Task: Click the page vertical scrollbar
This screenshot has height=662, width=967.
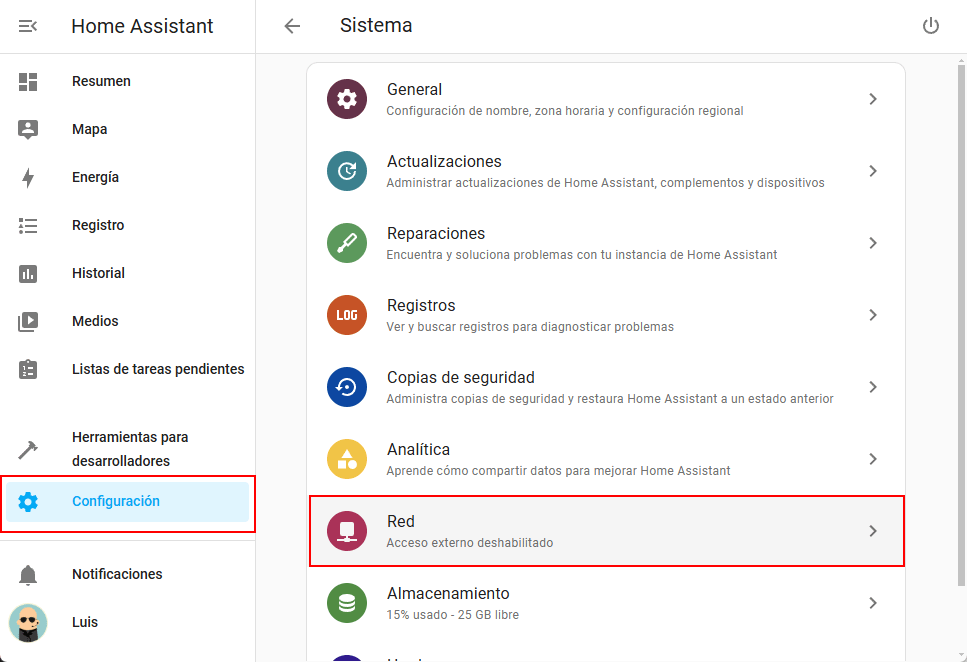Action: [961, 300]
